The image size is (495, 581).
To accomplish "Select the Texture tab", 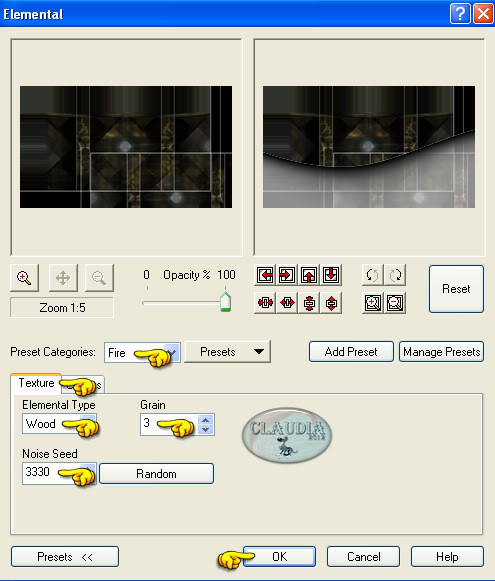I will 36,383.
